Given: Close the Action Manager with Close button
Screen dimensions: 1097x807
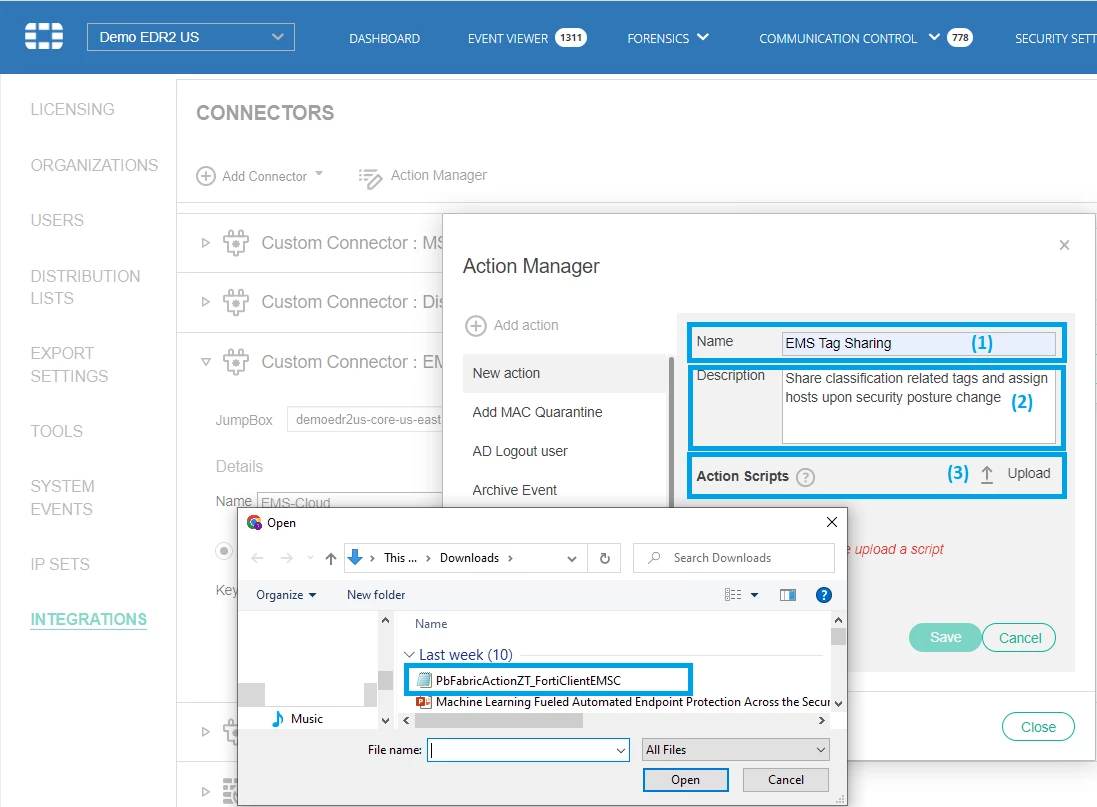Looking at the screenshot, I should [x=1038, y=727].
